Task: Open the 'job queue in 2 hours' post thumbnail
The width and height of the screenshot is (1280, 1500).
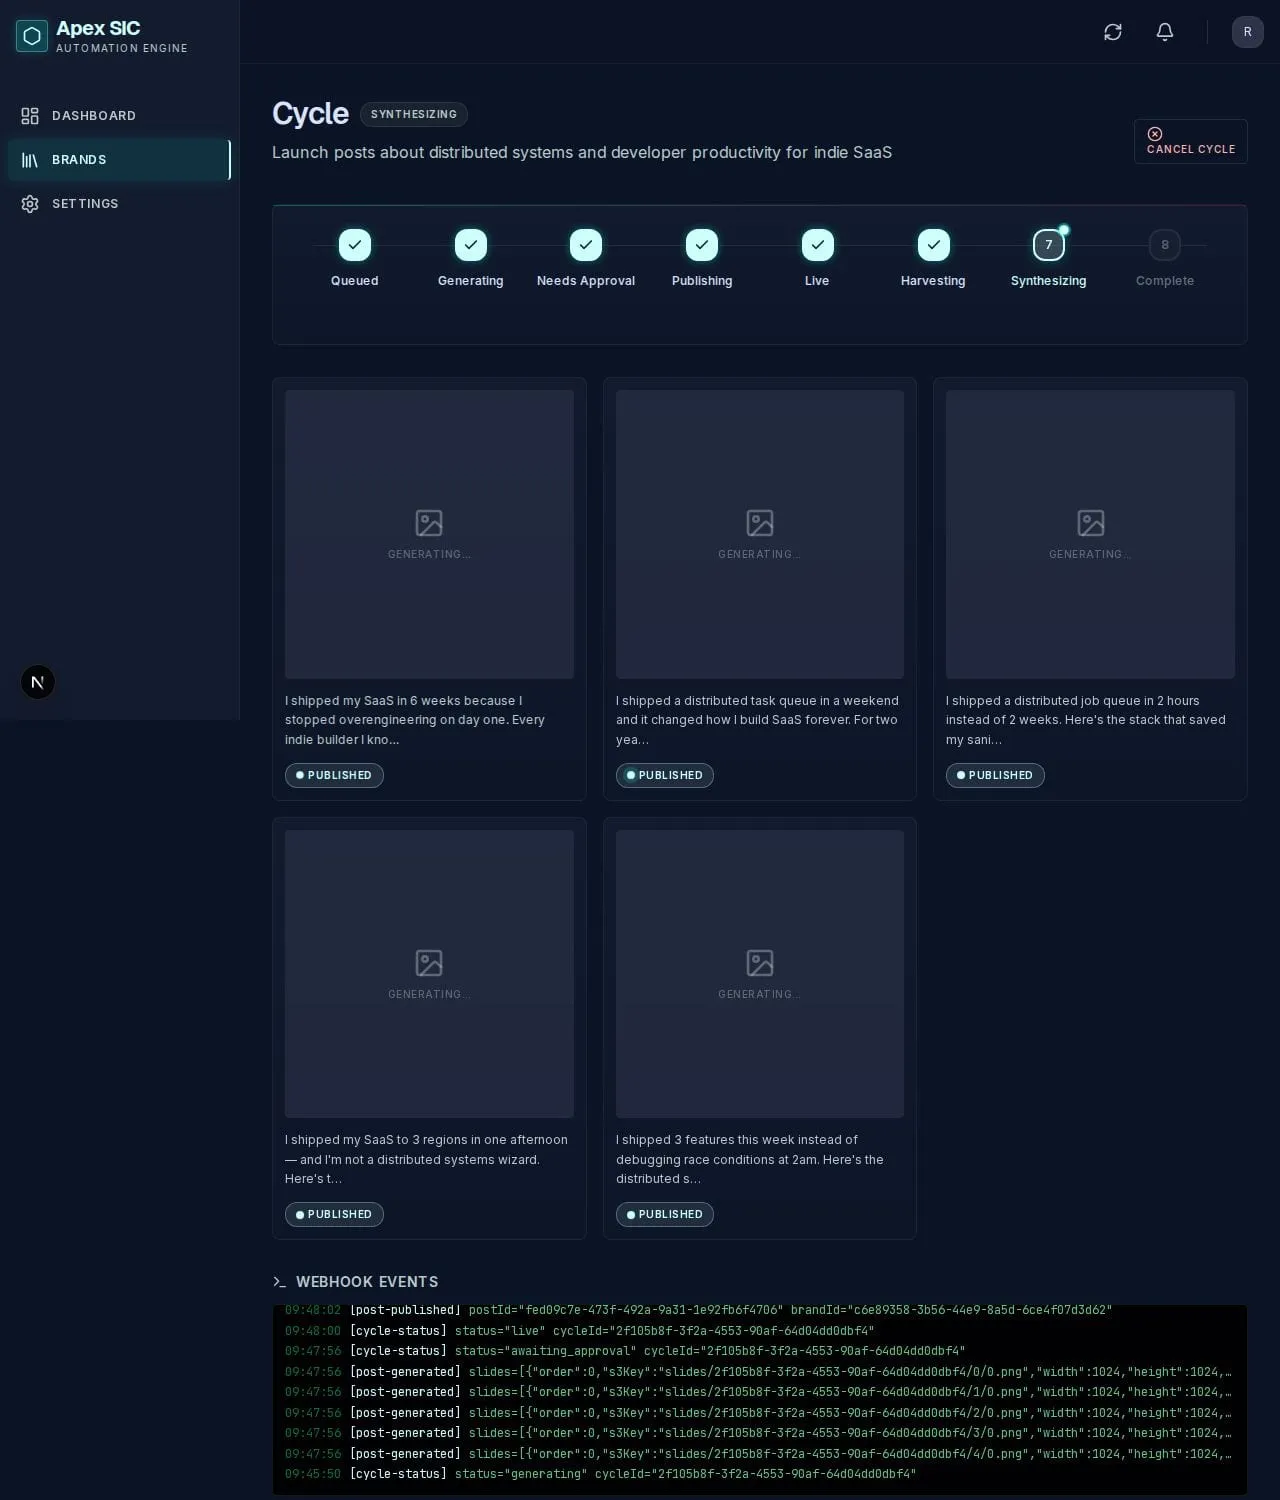Action: coord(1090,534)
